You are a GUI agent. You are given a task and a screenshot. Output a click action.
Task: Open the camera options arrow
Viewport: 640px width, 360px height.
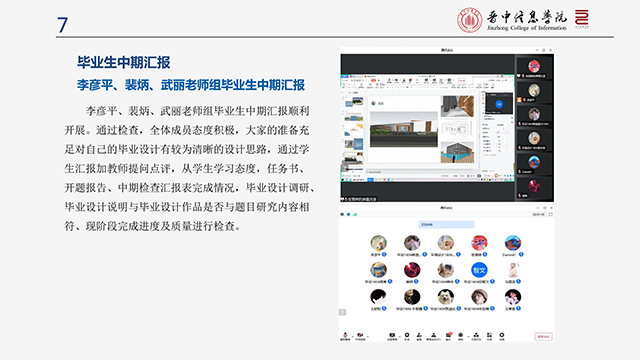pos(368,336)
